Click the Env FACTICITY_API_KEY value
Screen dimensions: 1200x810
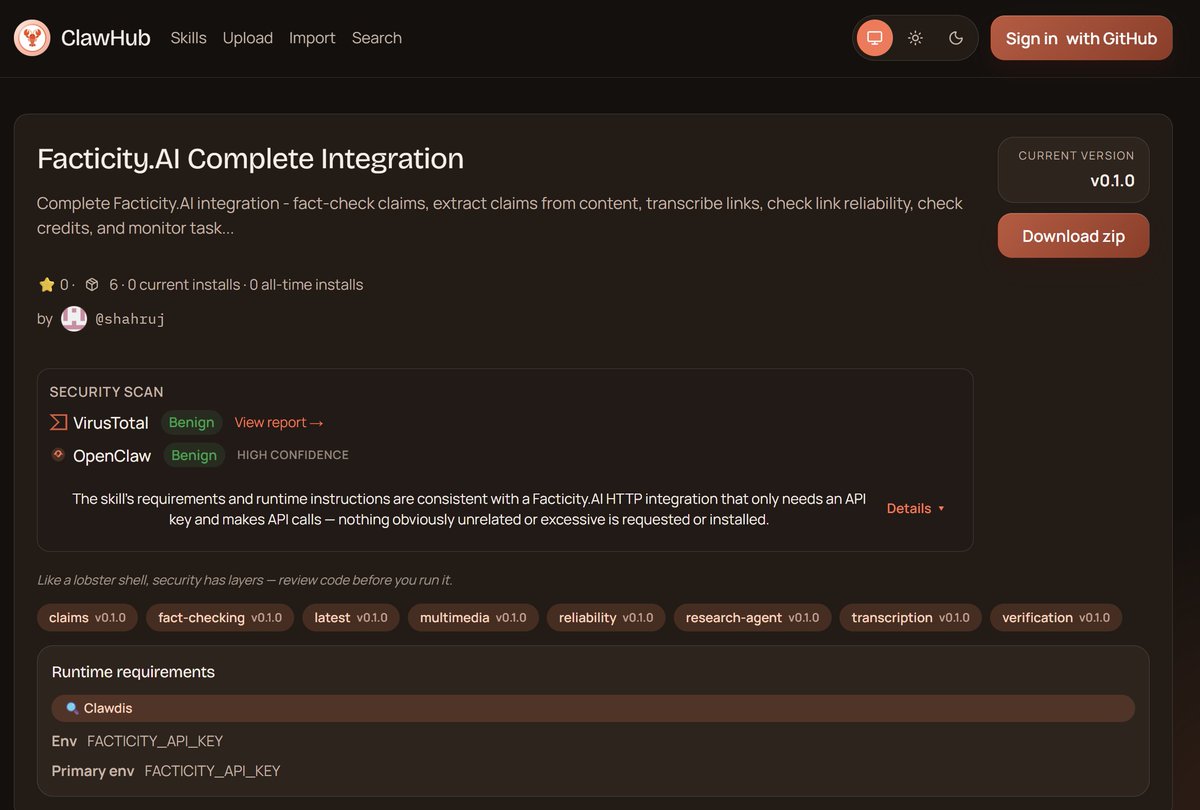click(x=155, y=741)
